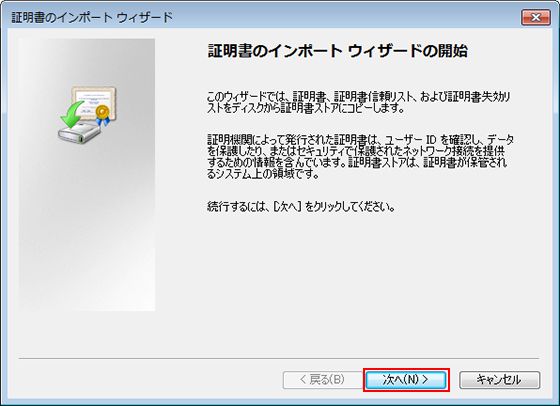Click the horizontal separator above the buttons
Viewport: 560px width, 406px height.
(279, 358)
